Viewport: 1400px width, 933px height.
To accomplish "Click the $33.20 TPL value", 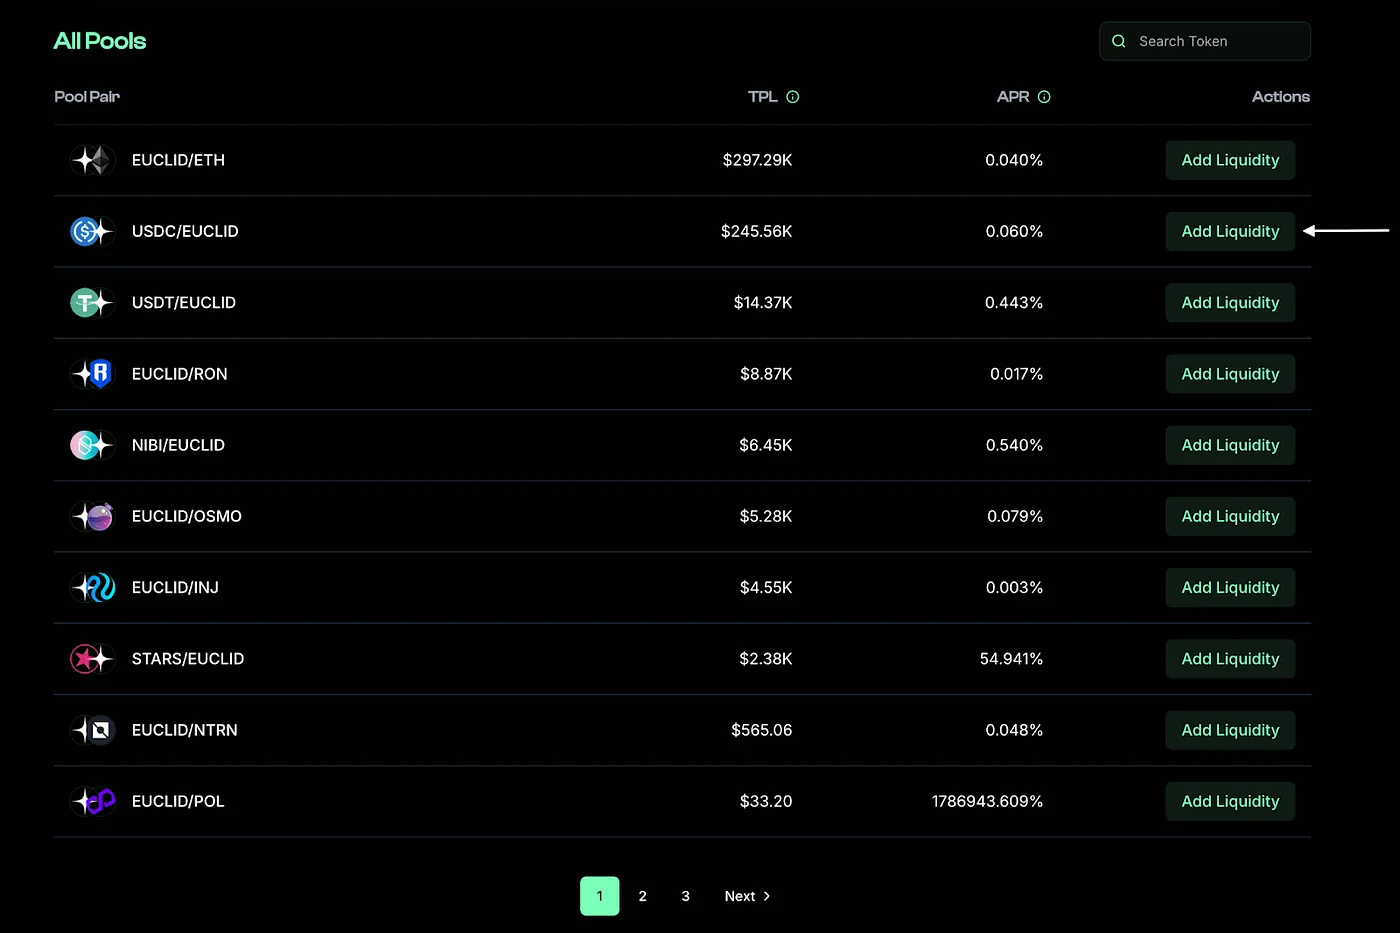I will pyautogui.click(x=766, y=801).
